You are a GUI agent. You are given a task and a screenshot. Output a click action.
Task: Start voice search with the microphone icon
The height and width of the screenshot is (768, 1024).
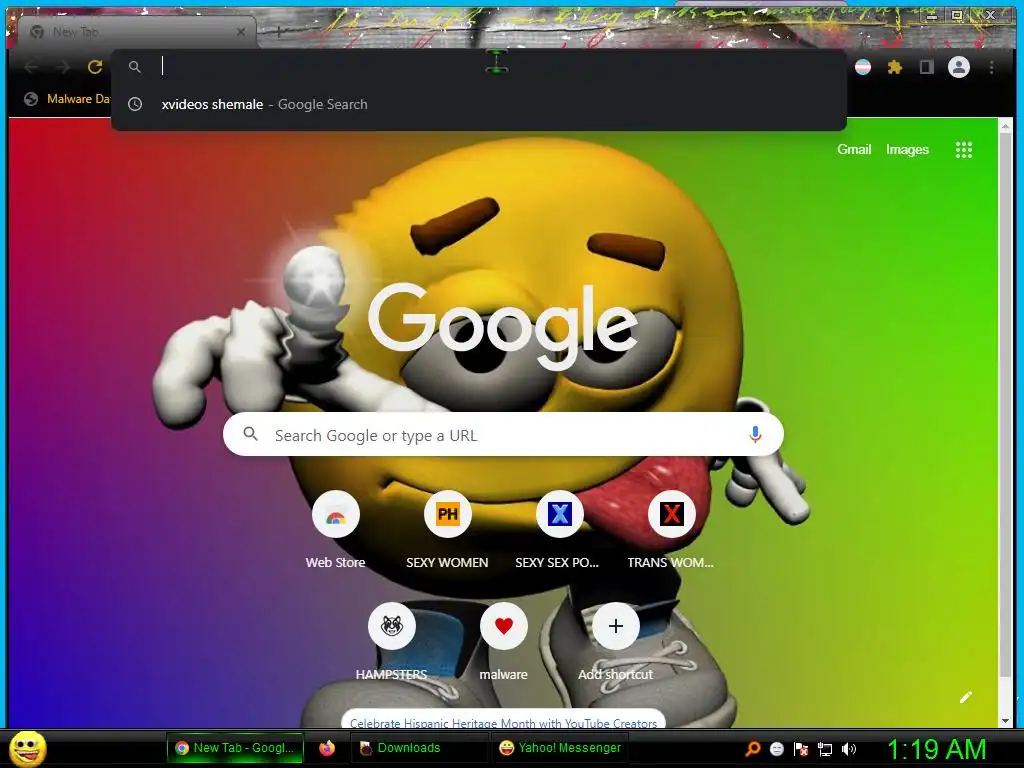click(755, 434)
